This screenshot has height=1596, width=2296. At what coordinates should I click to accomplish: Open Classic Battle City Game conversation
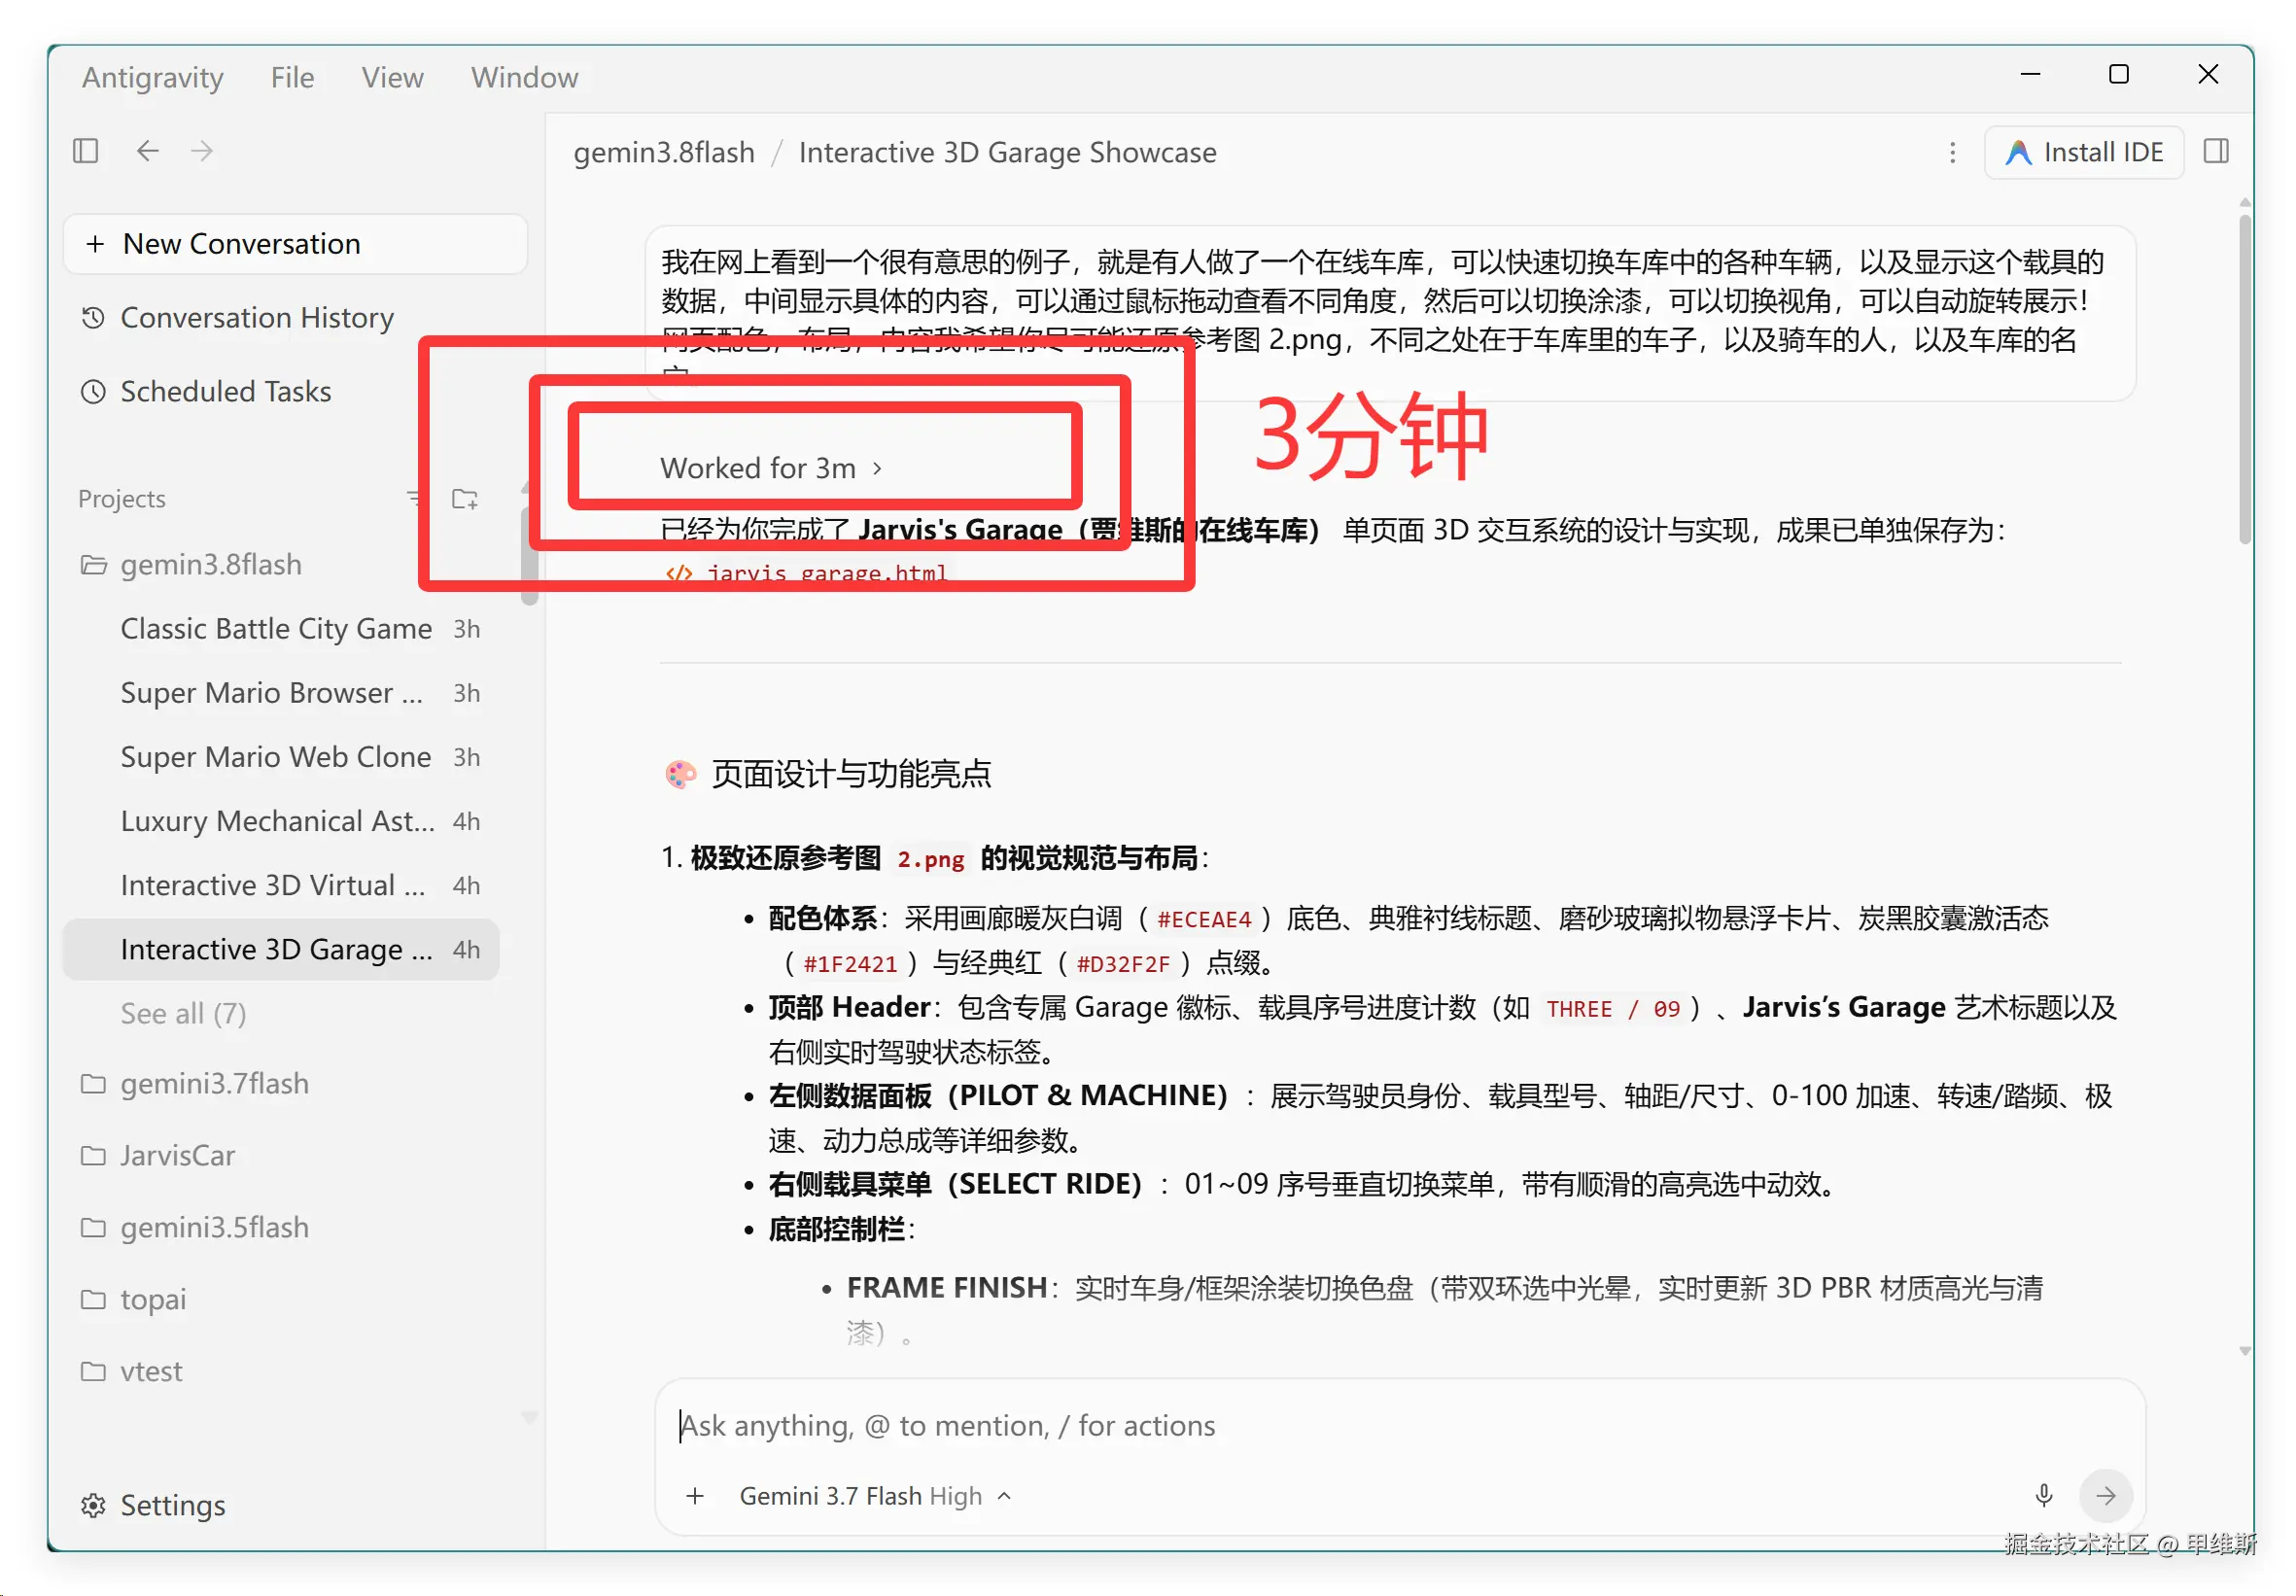point(300,628)
